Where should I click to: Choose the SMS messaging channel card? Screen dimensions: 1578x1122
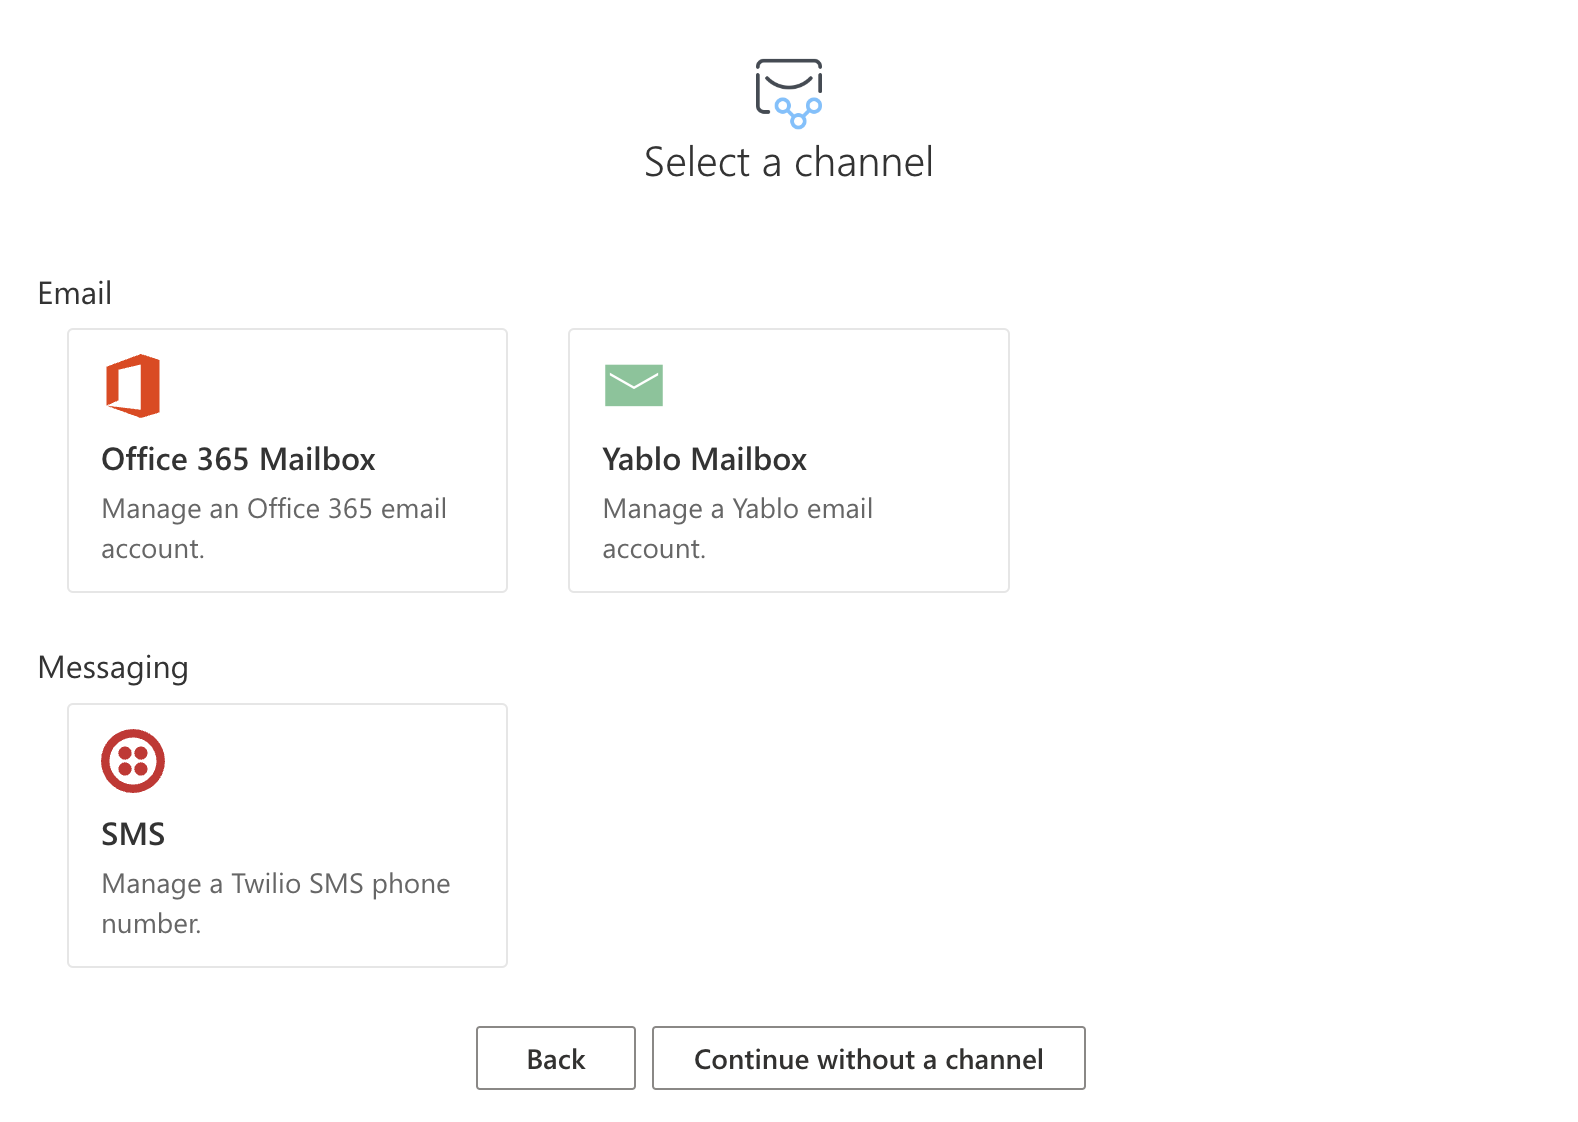(287, 835)
